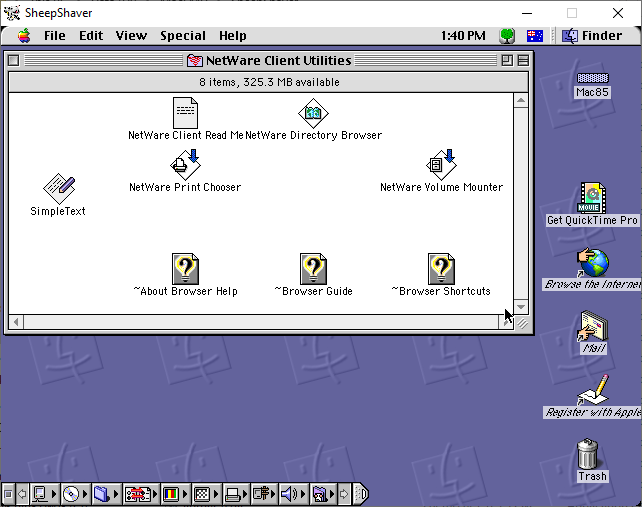642x507 pixels.
Task: Open the AppleTalk computer control strip module
Action: click(x=44, y=494)
